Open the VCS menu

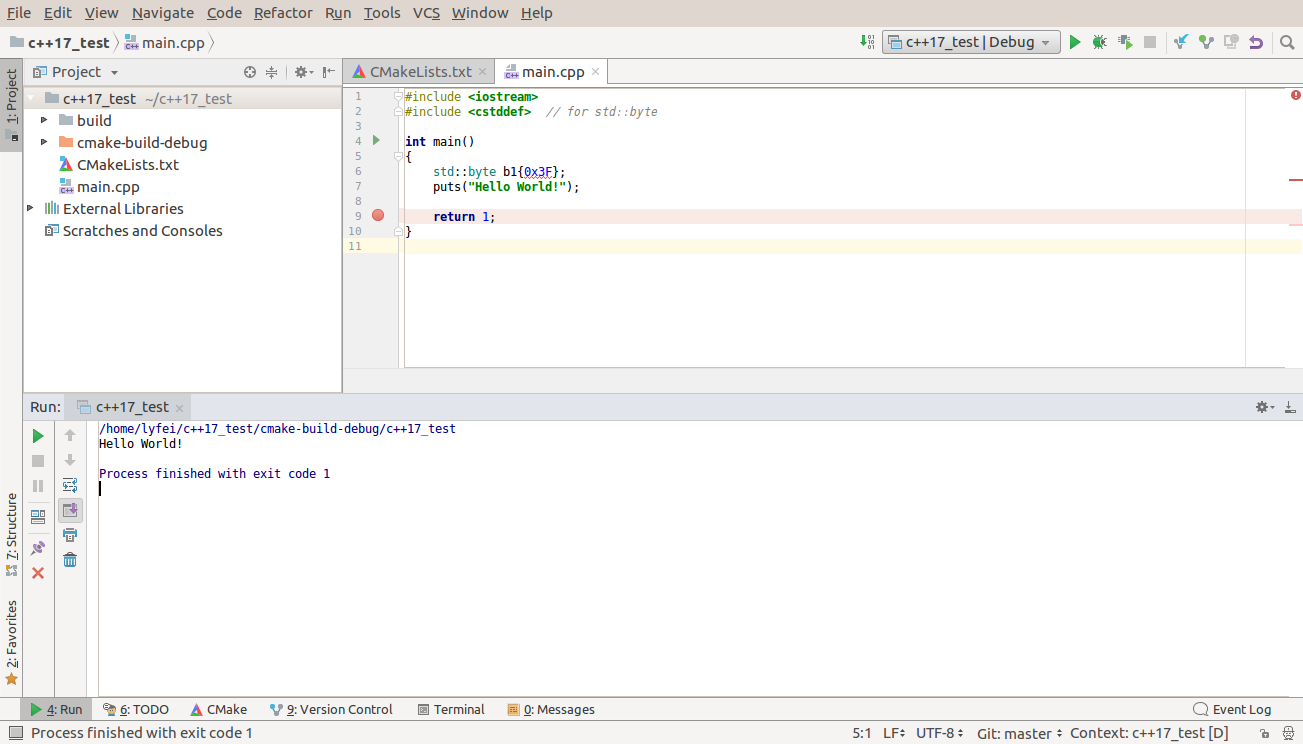pyautogui.click(x=426, y=13)
